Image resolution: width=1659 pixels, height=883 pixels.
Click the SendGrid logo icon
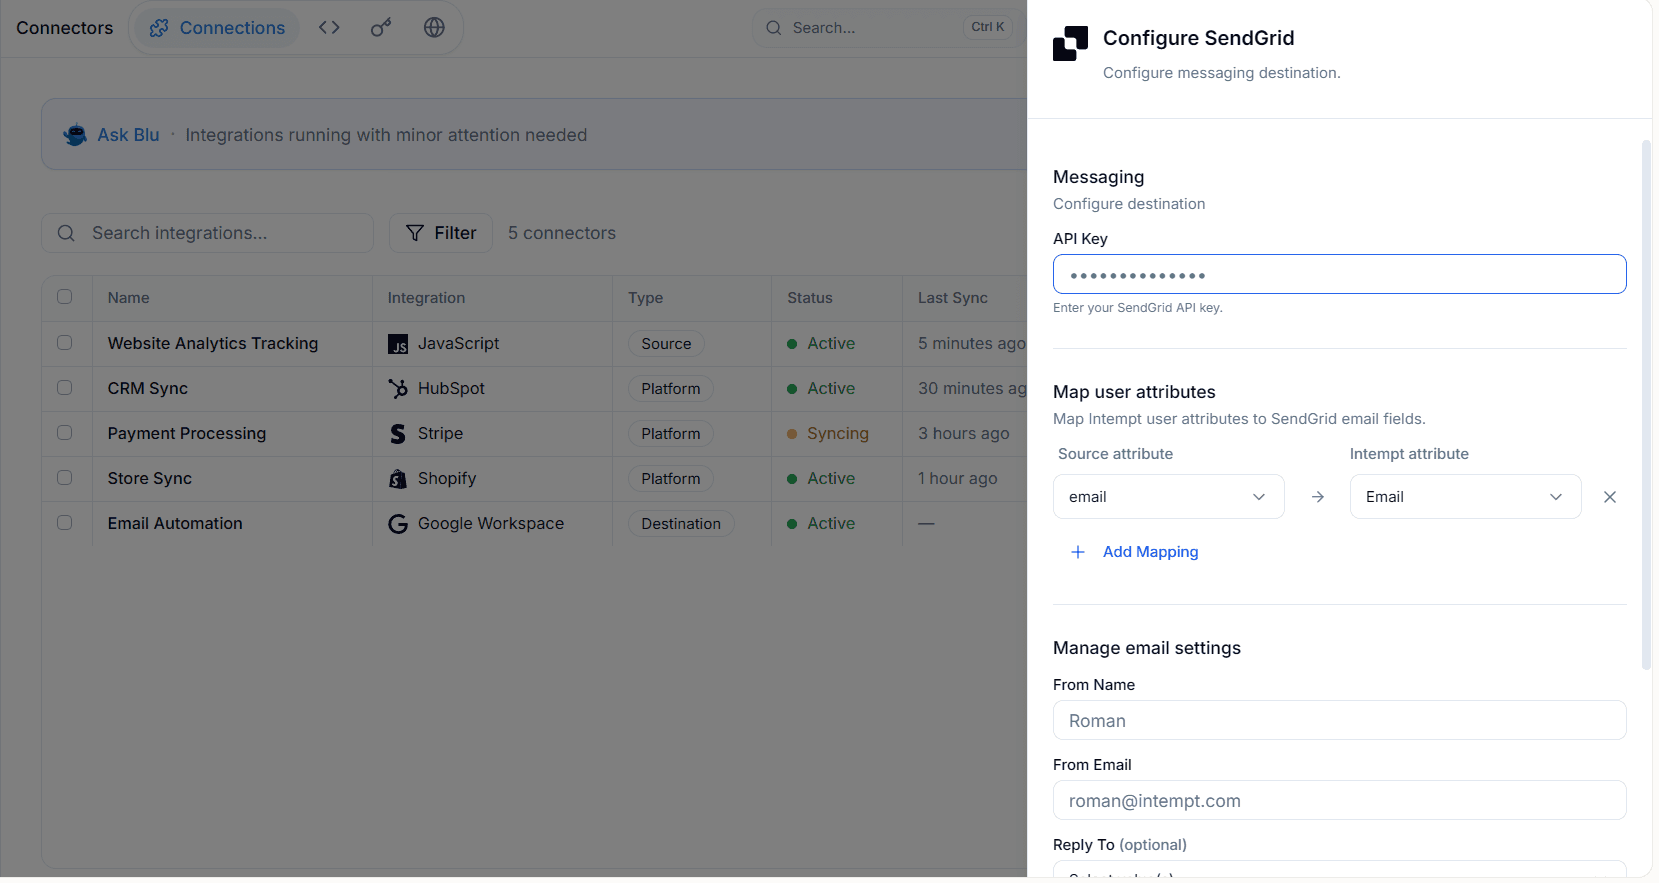pyautogui.click(x=1070, y=44)
